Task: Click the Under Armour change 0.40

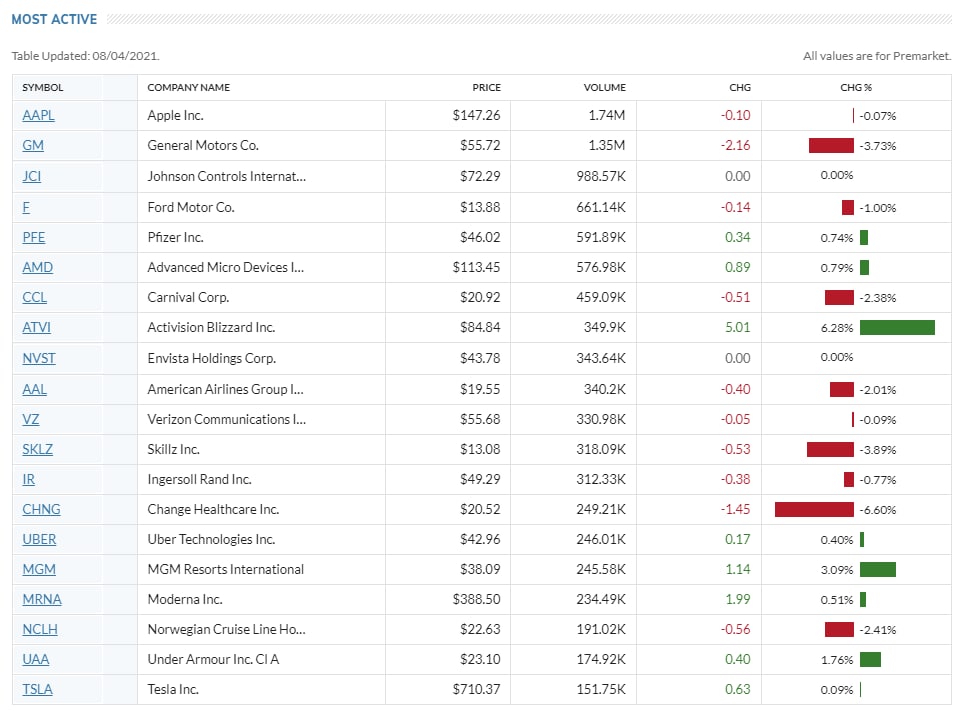Action: point(737,659)
